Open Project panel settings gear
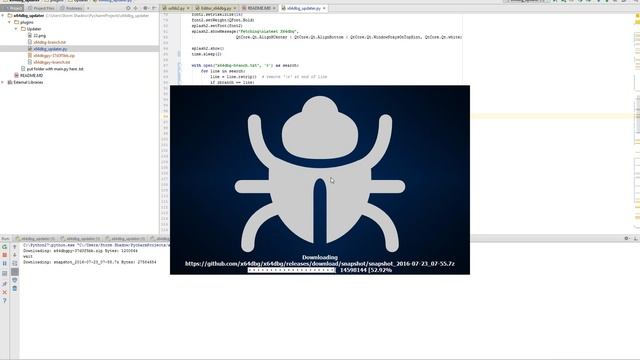Image resolution: width=640 pixels, height=360 pixels. pos(145,8)
